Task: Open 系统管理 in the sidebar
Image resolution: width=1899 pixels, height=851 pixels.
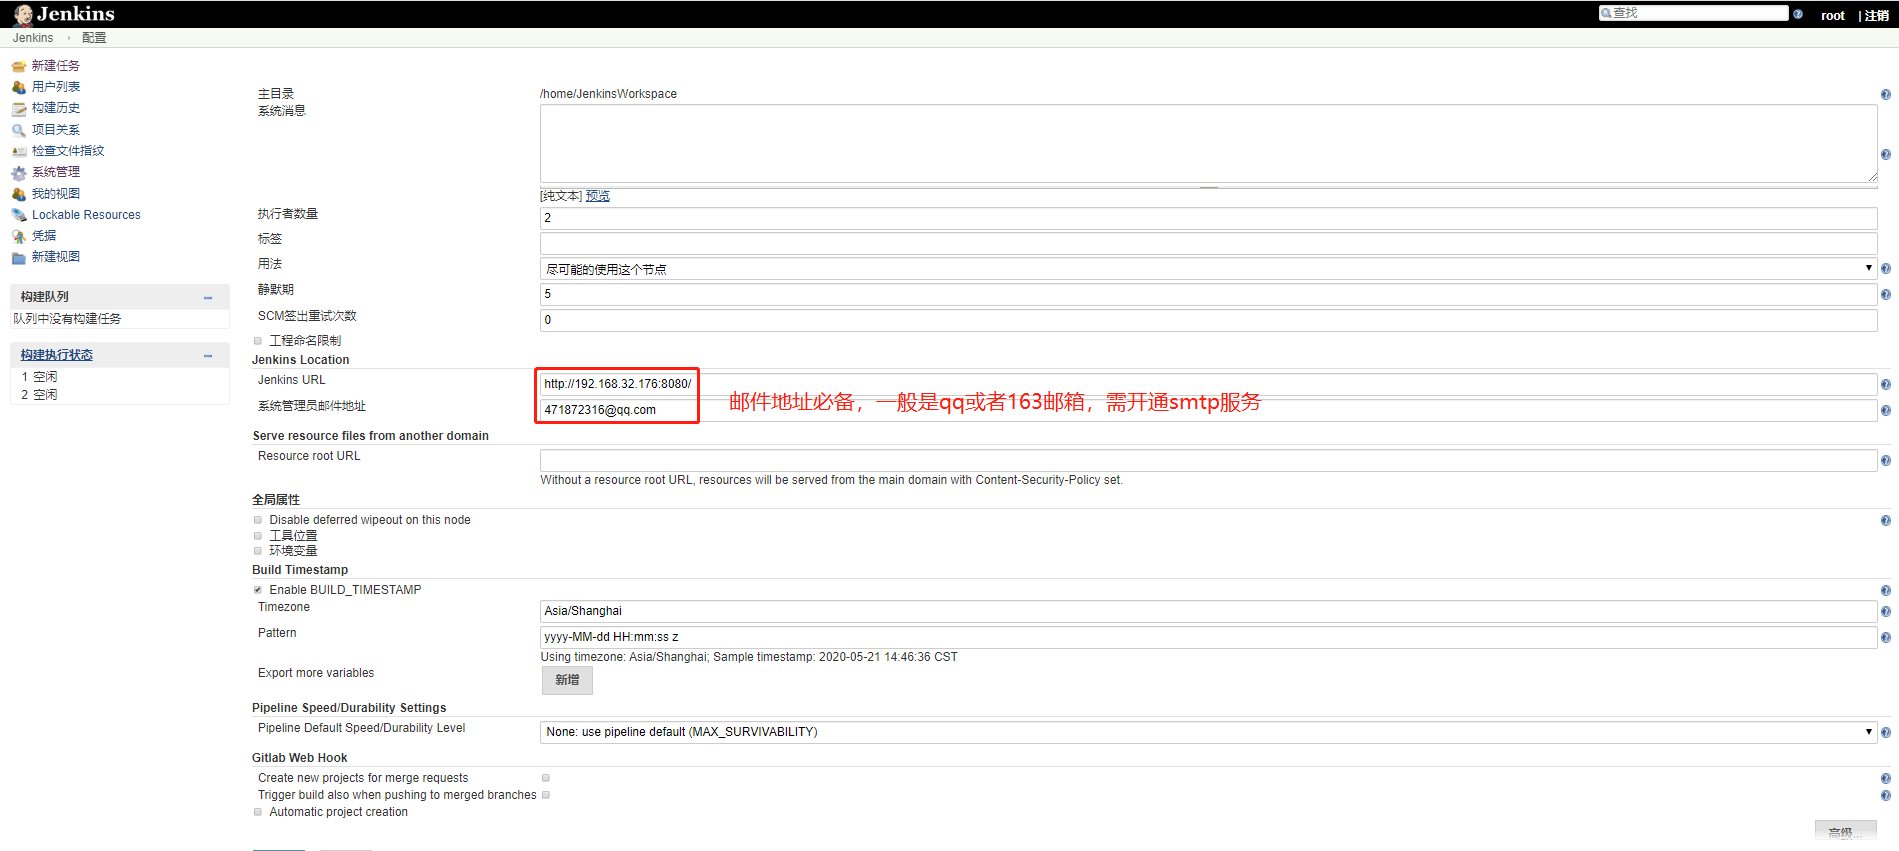Action: click(x=56, y=172)
